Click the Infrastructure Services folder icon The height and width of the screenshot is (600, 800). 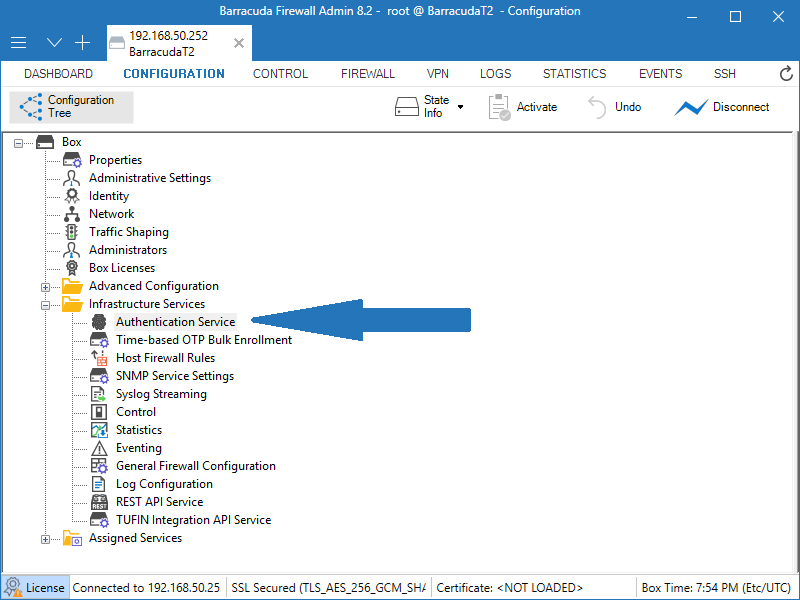click(72, 304)
